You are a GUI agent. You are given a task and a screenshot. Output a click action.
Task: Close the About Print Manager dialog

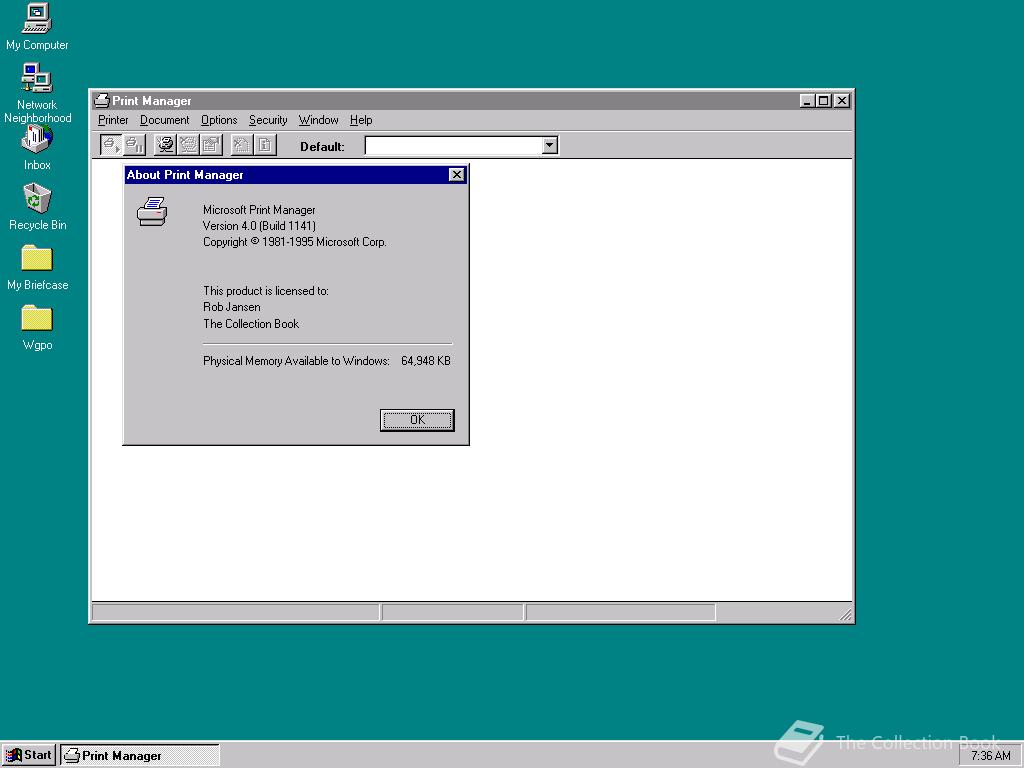coord(456,174)
